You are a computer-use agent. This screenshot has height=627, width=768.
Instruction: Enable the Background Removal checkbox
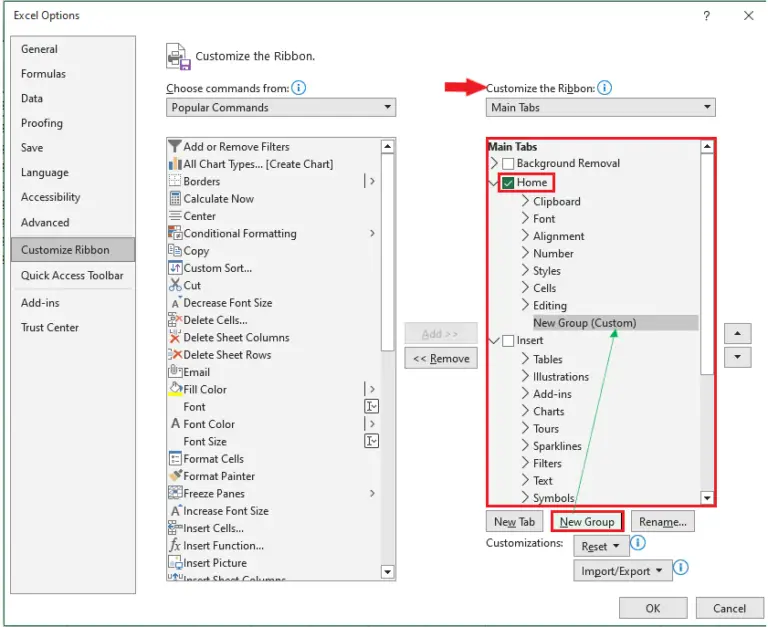508,164
